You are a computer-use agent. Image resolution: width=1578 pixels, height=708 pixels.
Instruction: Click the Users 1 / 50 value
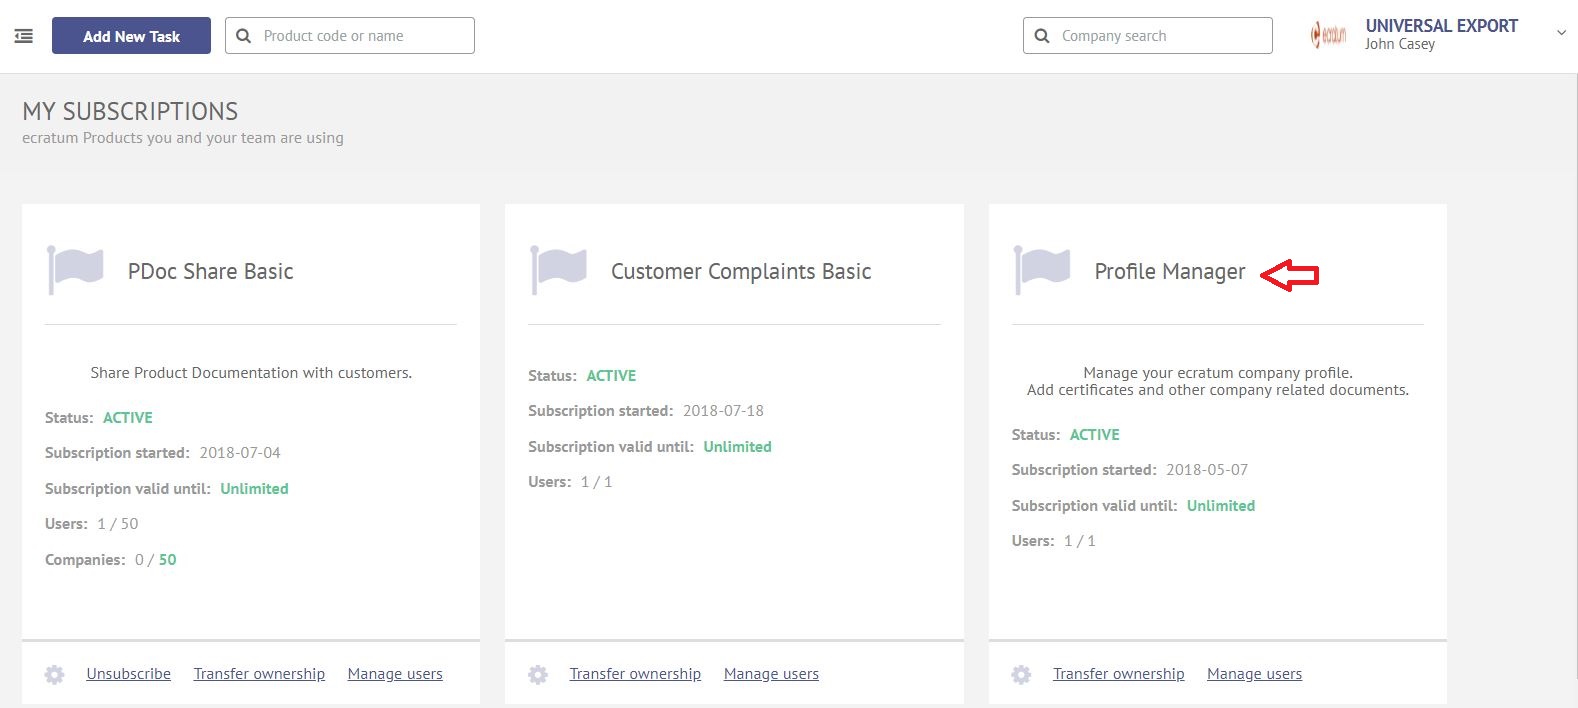(x=118, y=524)
